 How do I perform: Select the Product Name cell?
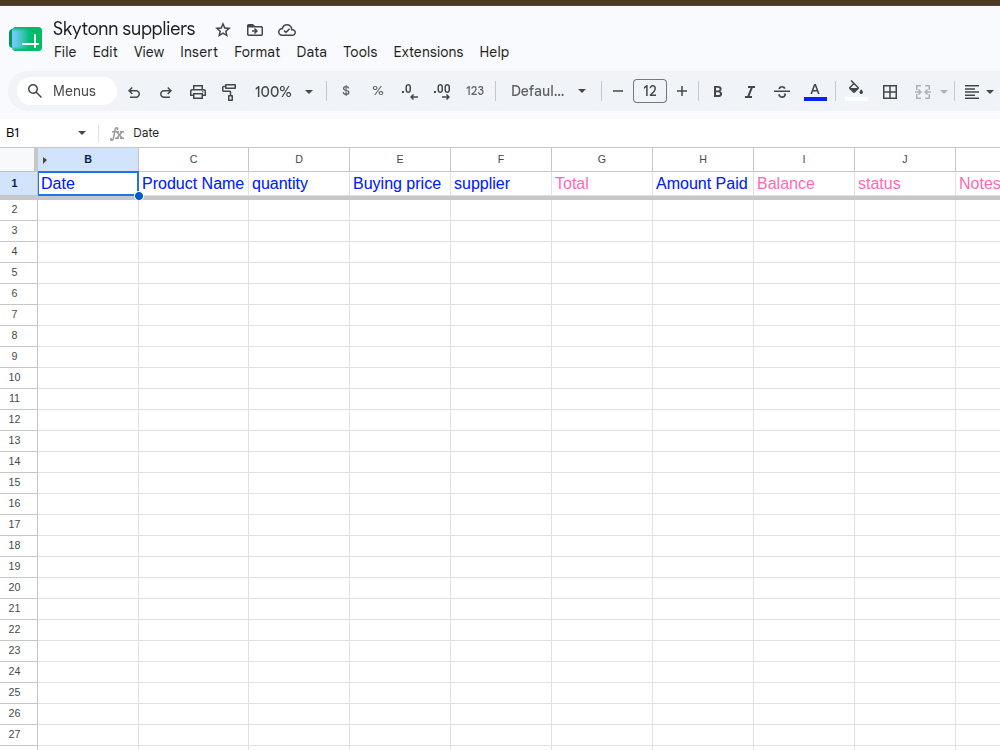[193, 184]
